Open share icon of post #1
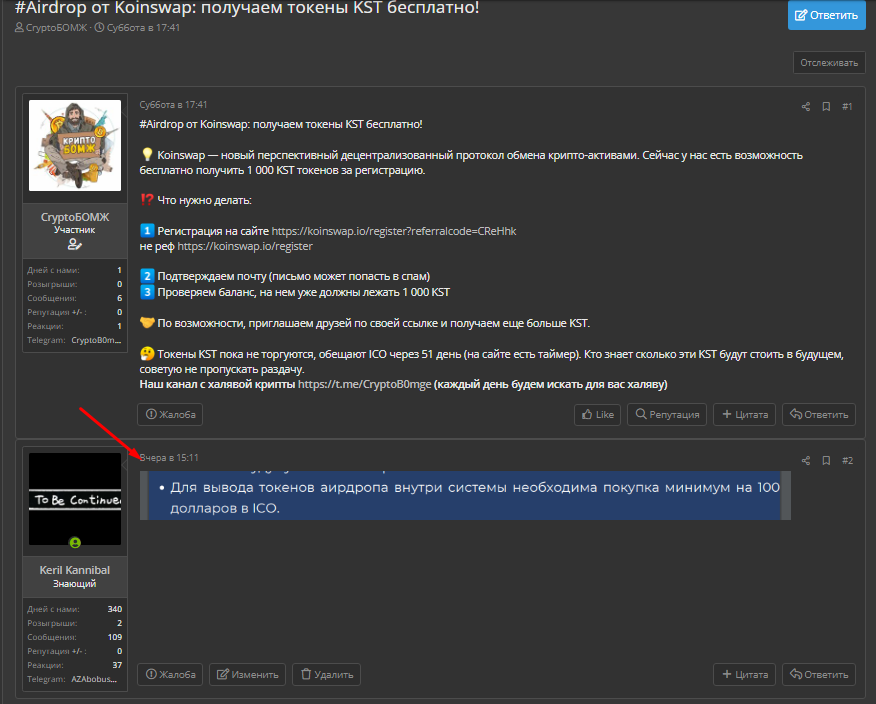 pyautogui.click(x=806, y=106)
